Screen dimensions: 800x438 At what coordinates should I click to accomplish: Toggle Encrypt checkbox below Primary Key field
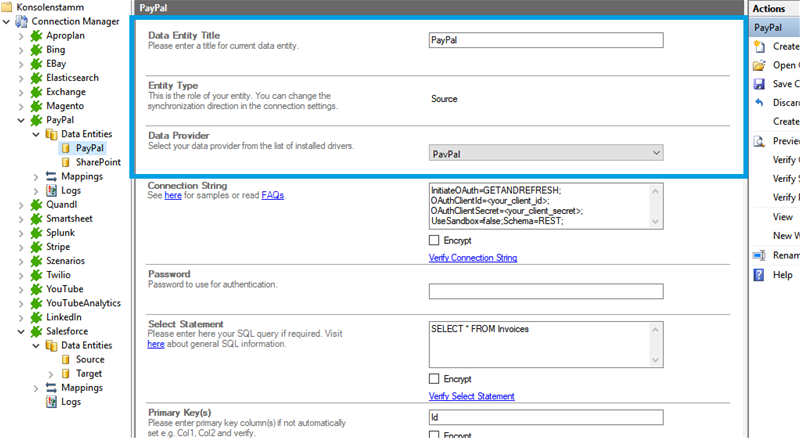(x=433, y=435)
